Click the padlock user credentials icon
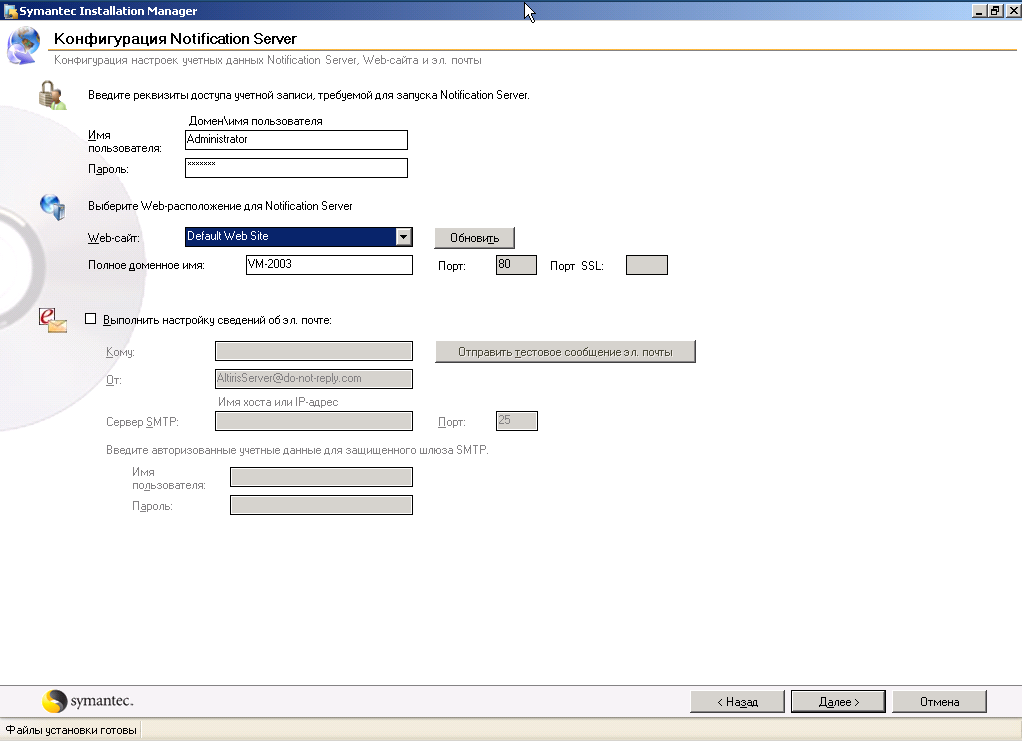Image resolution: width=1022 pixels, height=742 pixels. click(52, 95)
